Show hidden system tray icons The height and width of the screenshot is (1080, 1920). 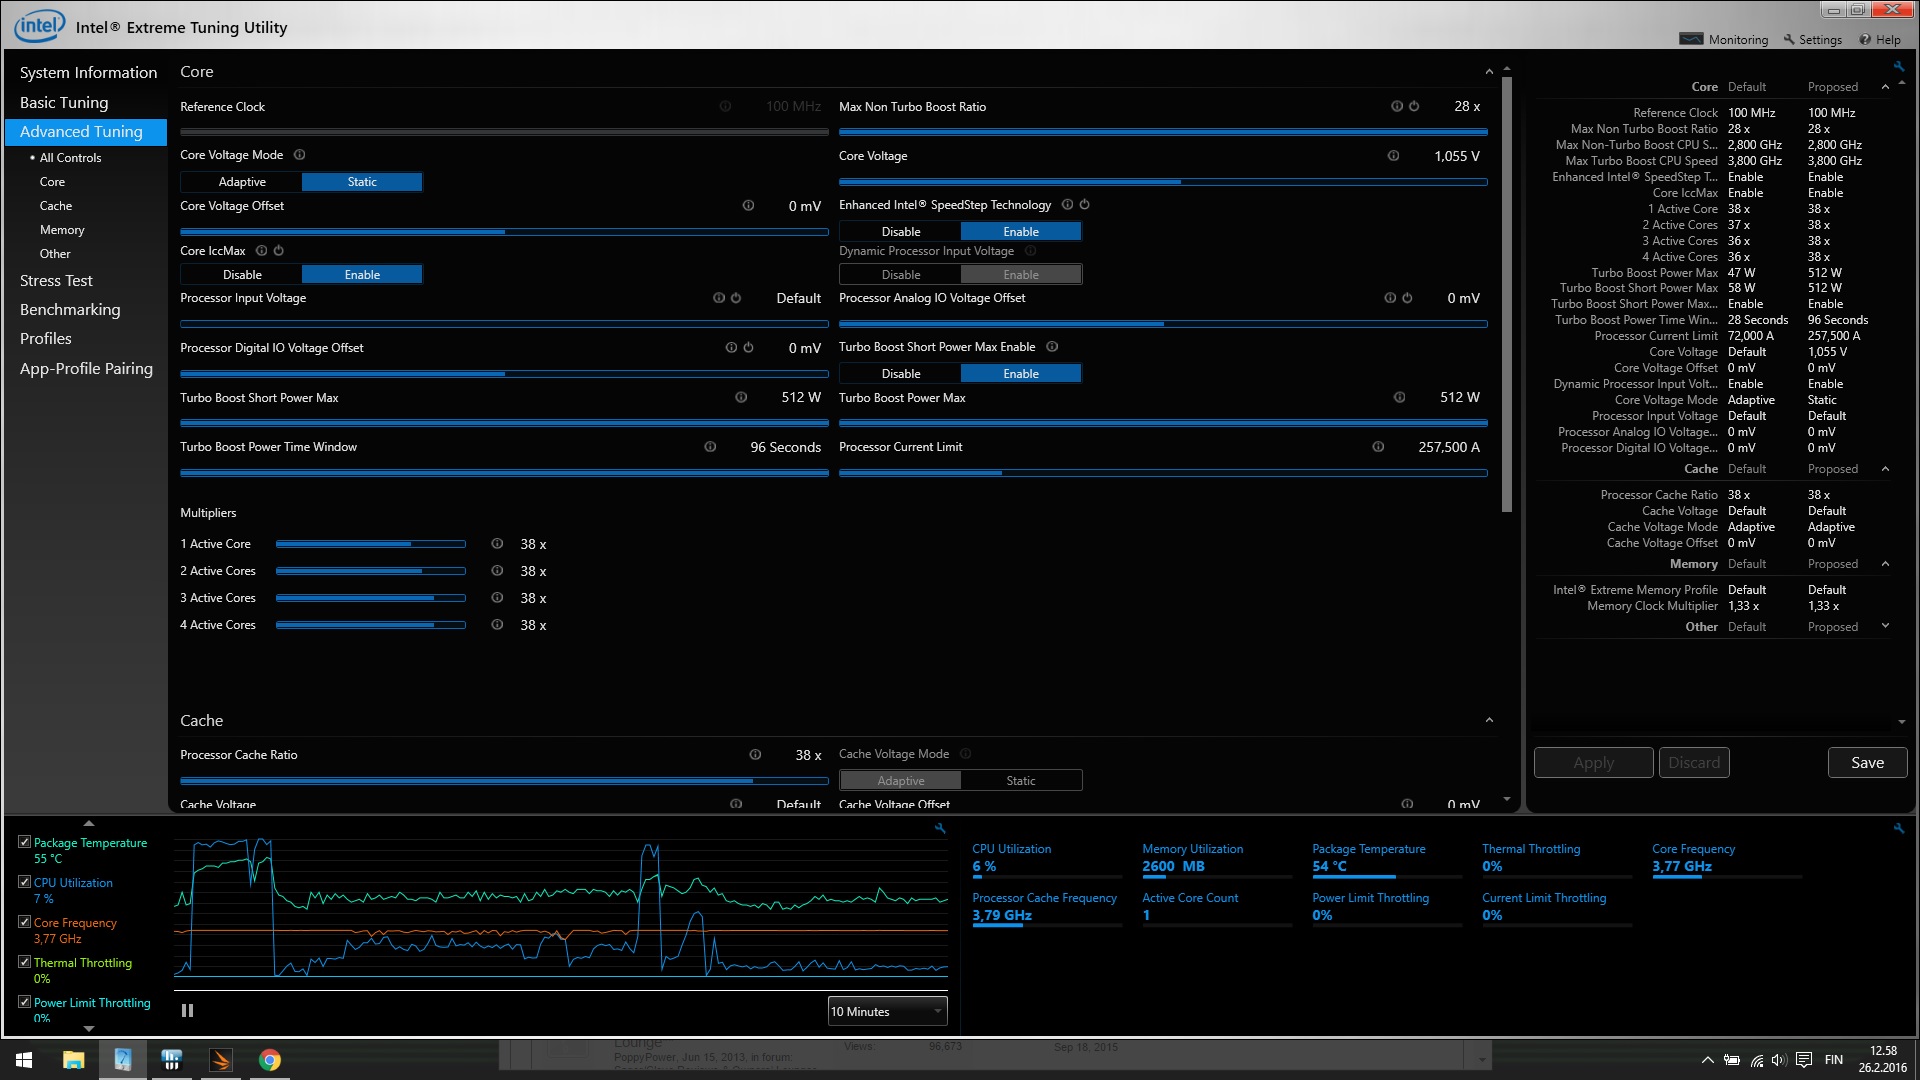pyautogui.click(x=1707, y=1060)
